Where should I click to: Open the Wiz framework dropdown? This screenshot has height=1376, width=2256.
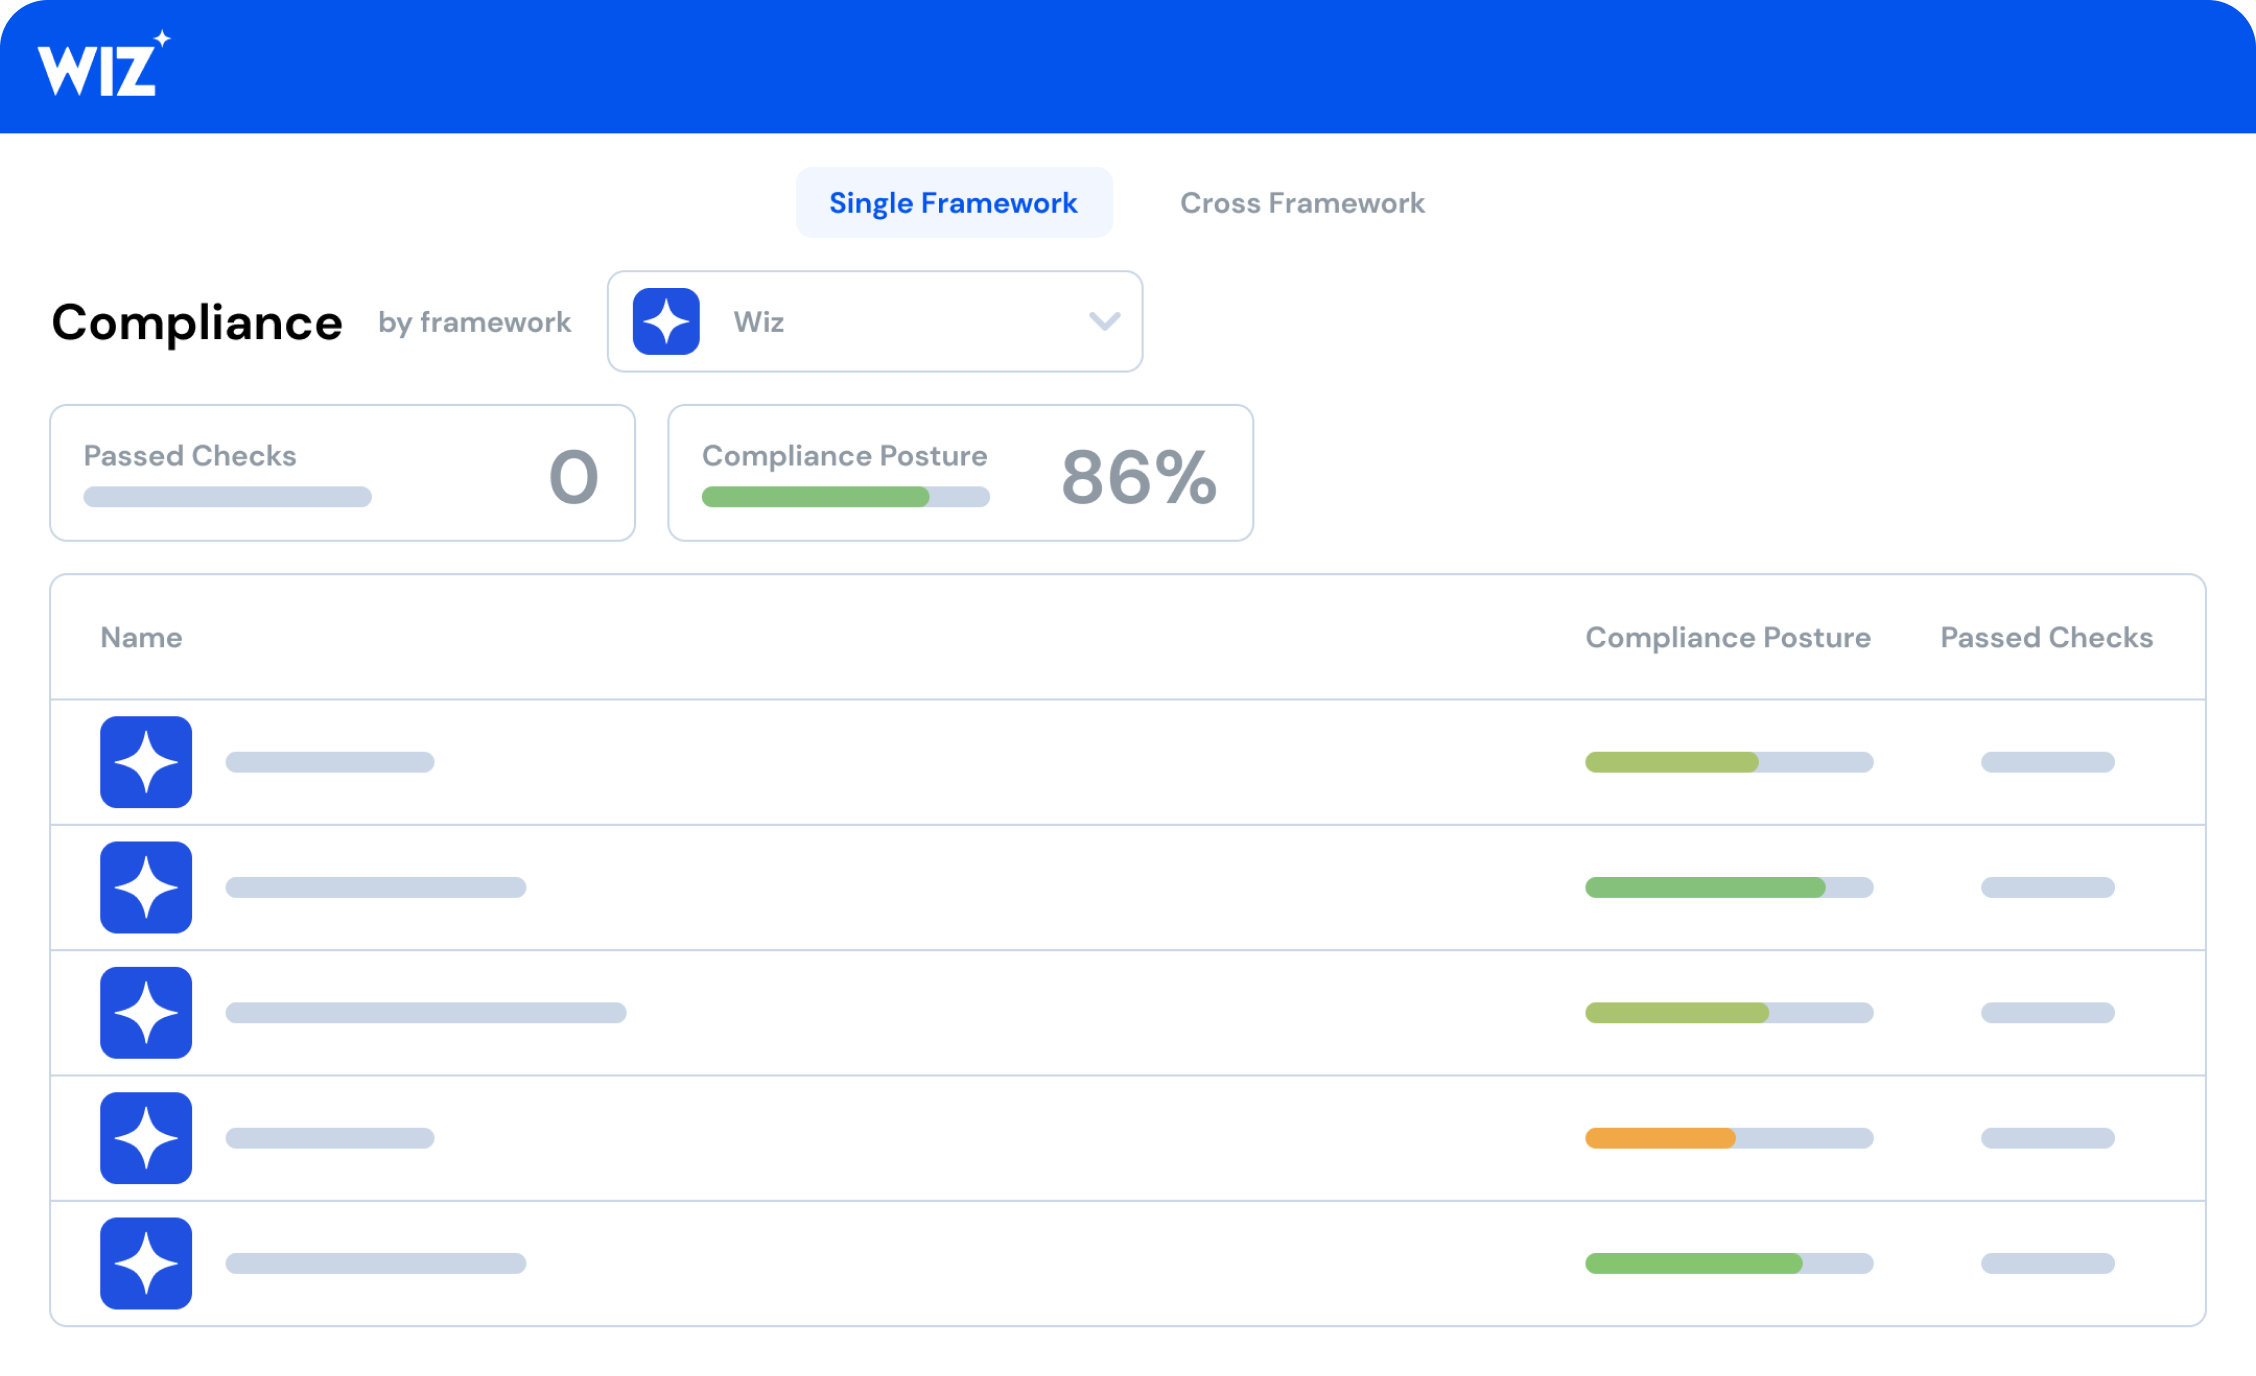(x=875, y=321)
